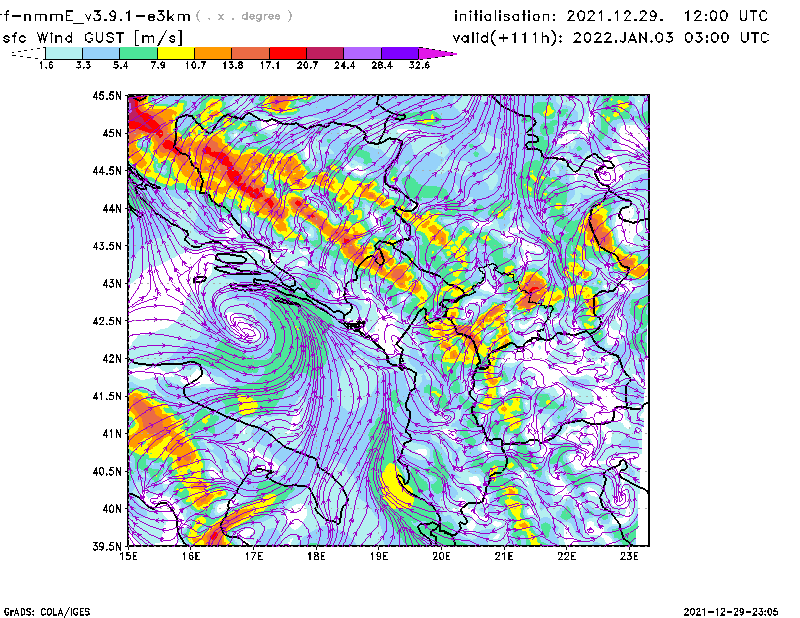Image resolution: width=800 pixels, height=618 pixels.
Task: Click the legend value 17.1
Action: click(270, 65)
